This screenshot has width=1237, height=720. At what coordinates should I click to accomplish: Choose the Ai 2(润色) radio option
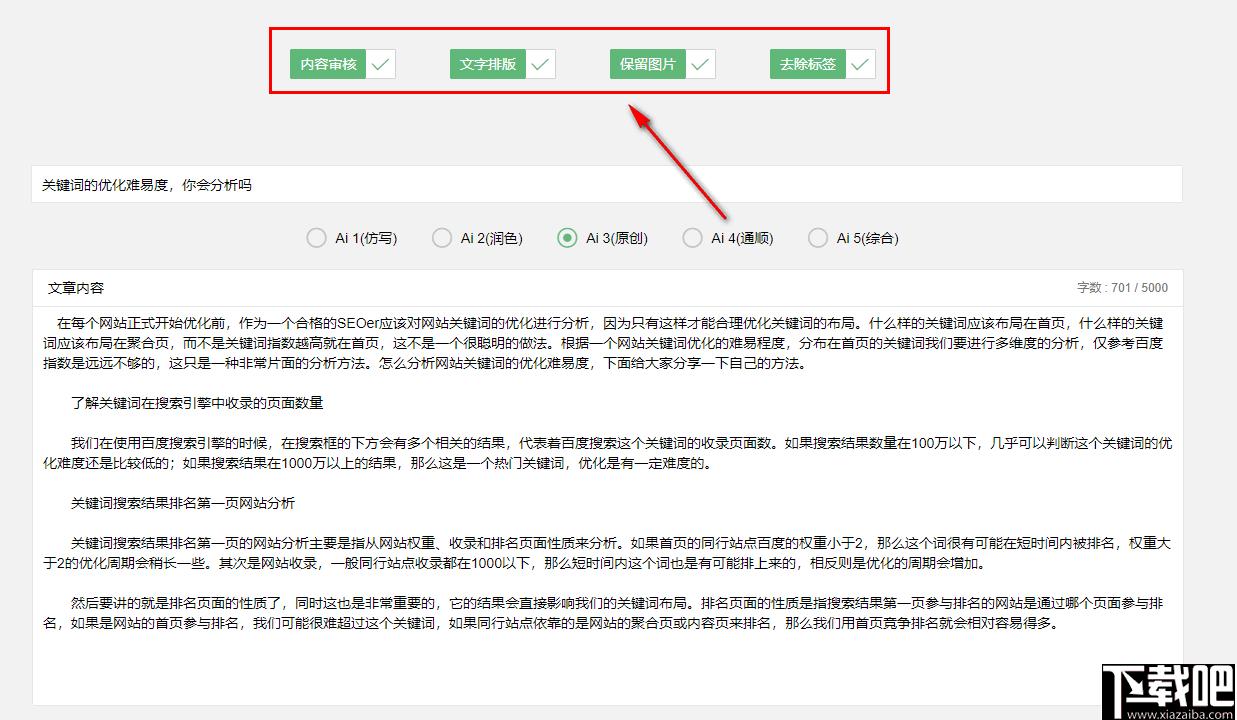pyautogui.click(x=442, y=238)
